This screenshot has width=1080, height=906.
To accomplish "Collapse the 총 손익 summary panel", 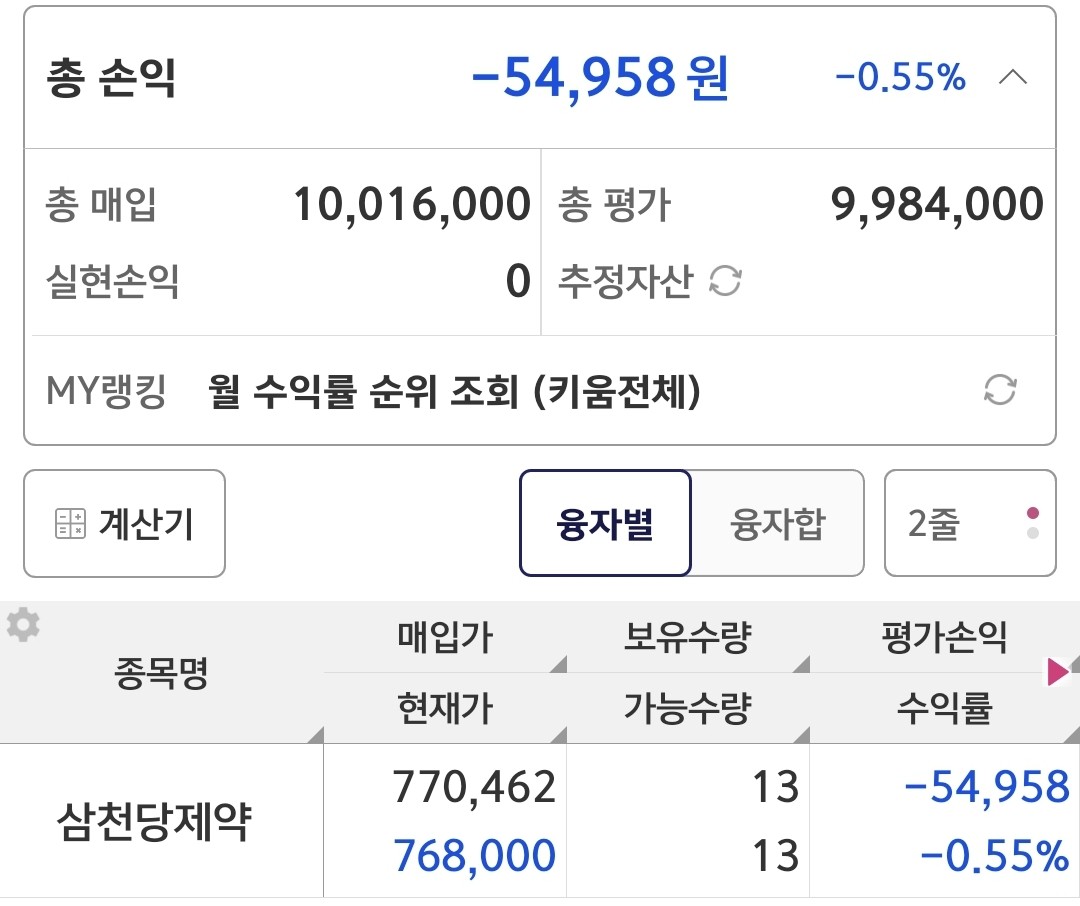I will [1013, 78].
